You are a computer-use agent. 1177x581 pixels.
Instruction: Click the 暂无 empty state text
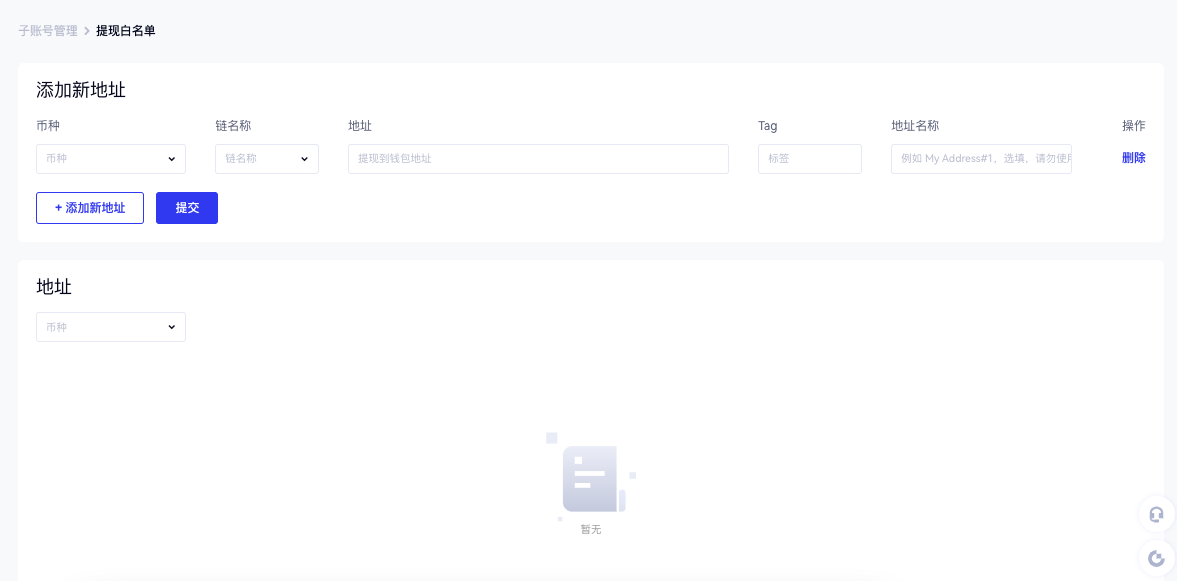pos(591,530)
